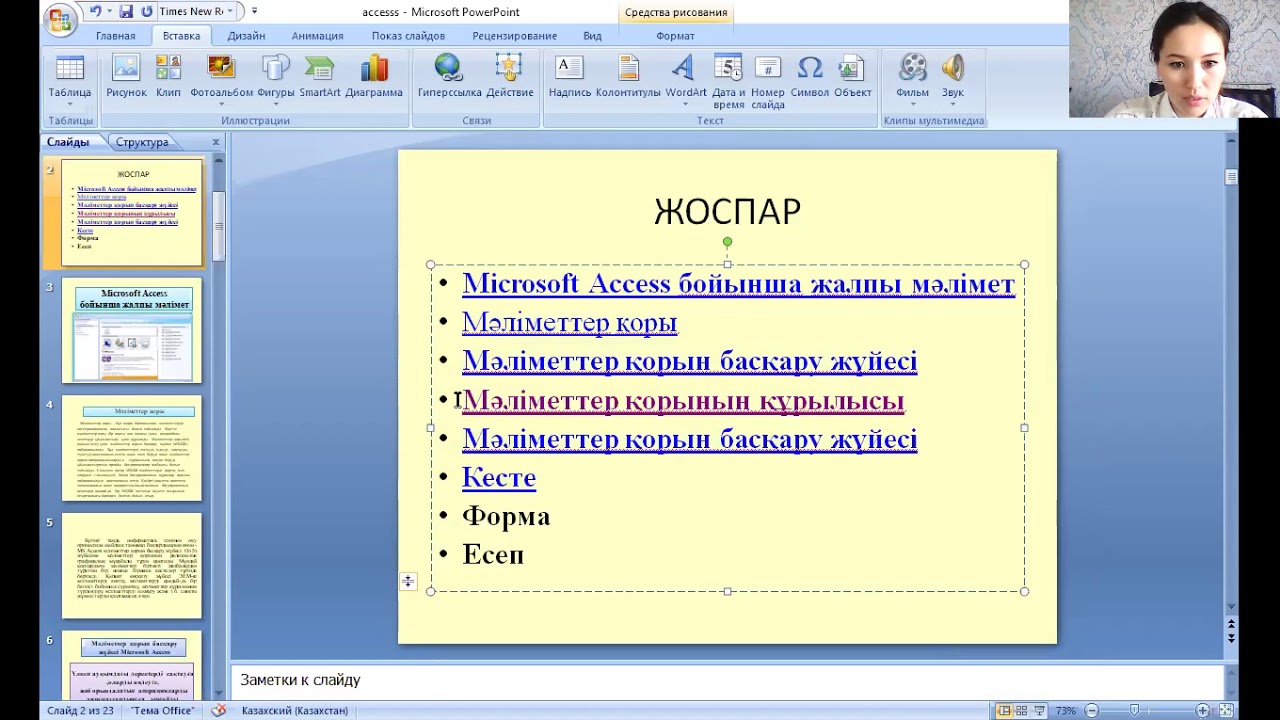
Task: Select slide 3 thumbnail
Action: (x=132, y=331)
